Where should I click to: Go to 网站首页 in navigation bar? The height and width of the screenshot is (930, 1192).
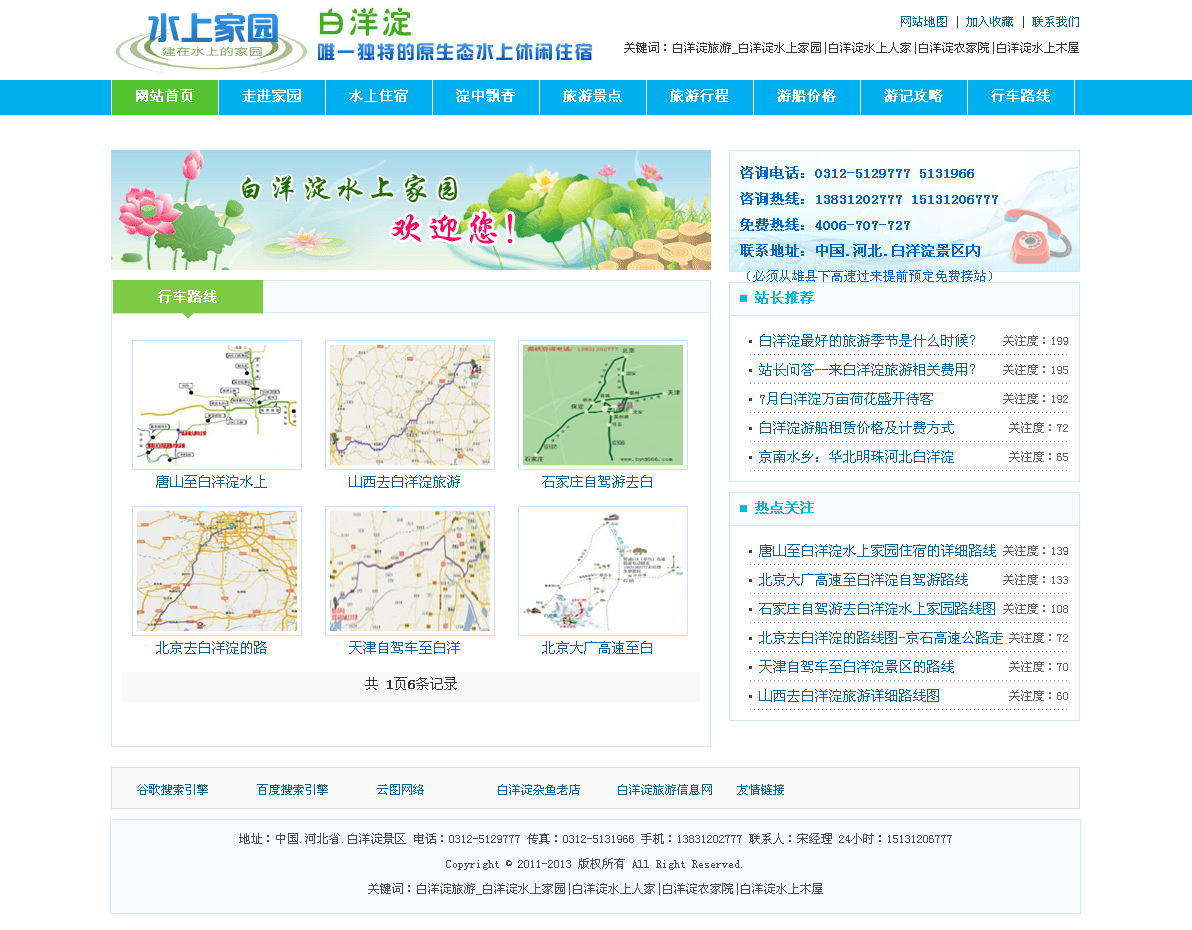click(x=165, y=97)
